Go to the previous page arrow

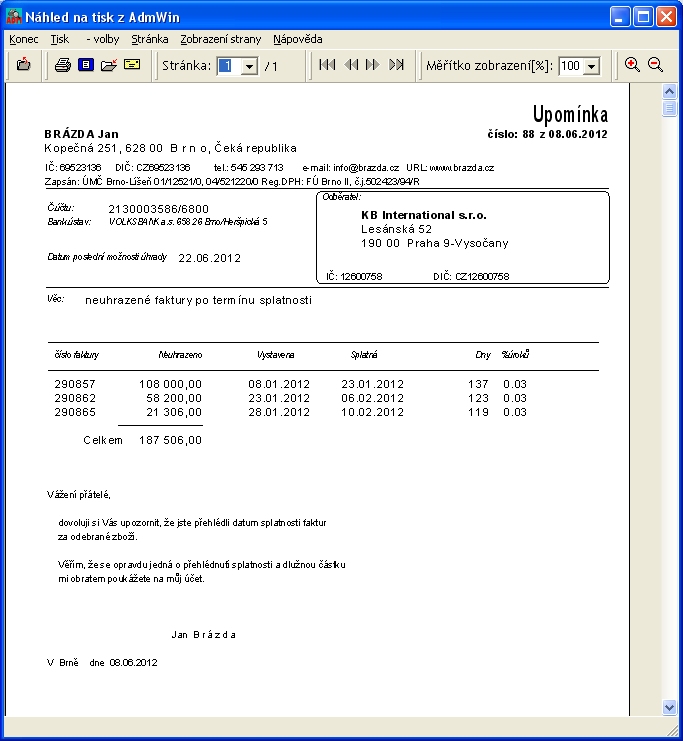click(351, 64)
